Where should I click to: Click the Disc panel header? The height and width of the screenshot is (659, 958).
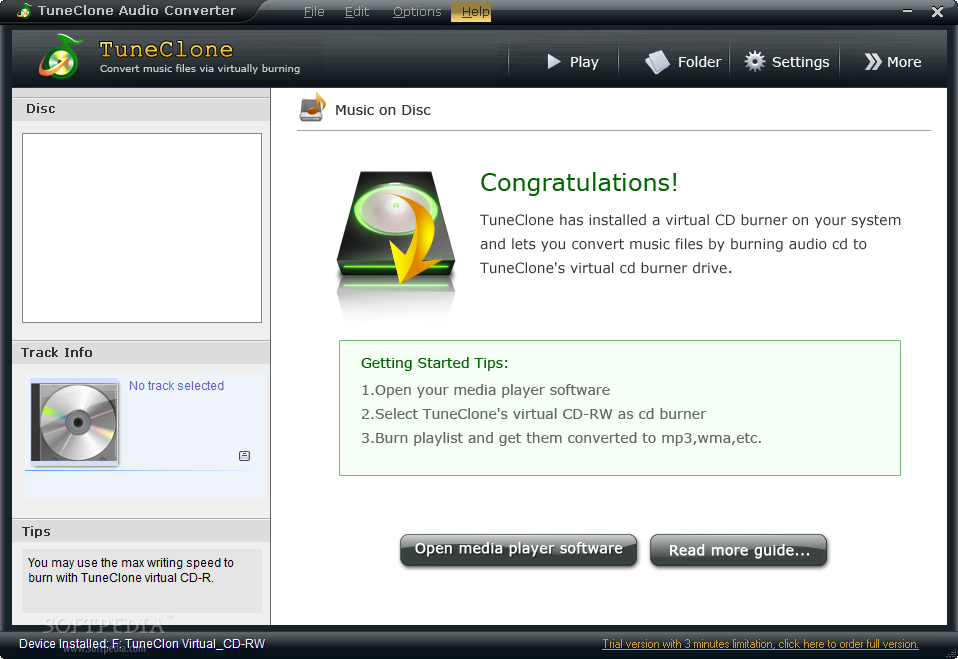point(141,109)
